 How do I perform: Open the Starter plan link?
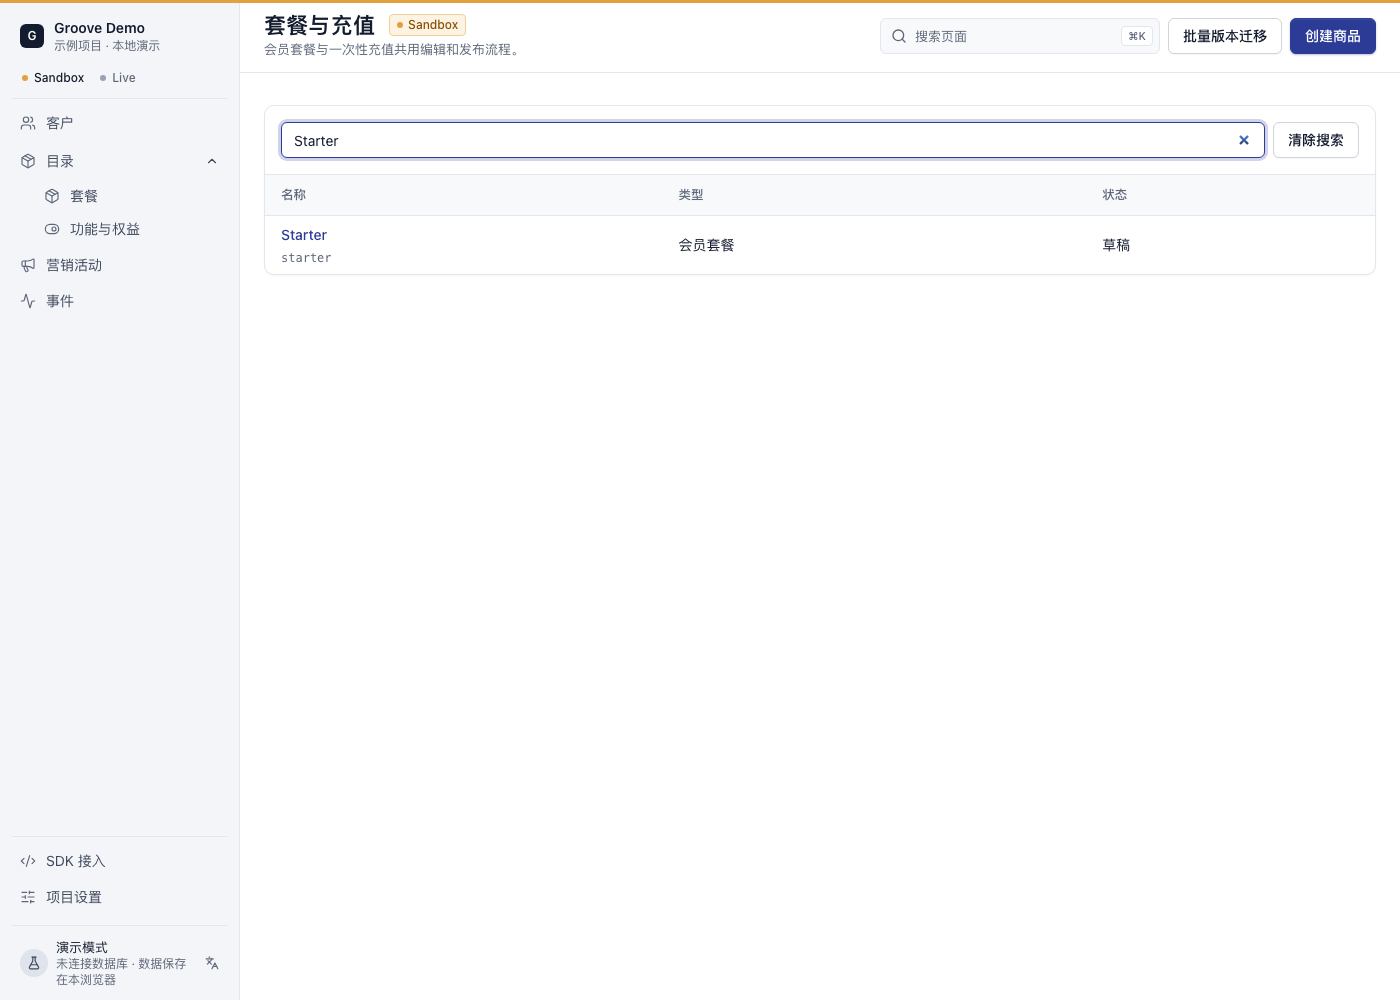pos(304,235)
